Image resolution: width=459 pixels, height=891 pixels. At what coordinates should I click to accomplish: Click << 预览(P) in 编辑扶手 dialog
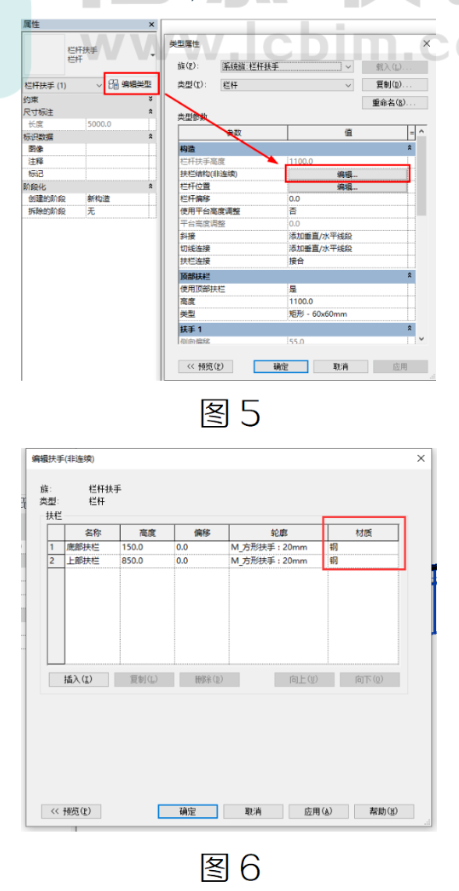point(71,811)
